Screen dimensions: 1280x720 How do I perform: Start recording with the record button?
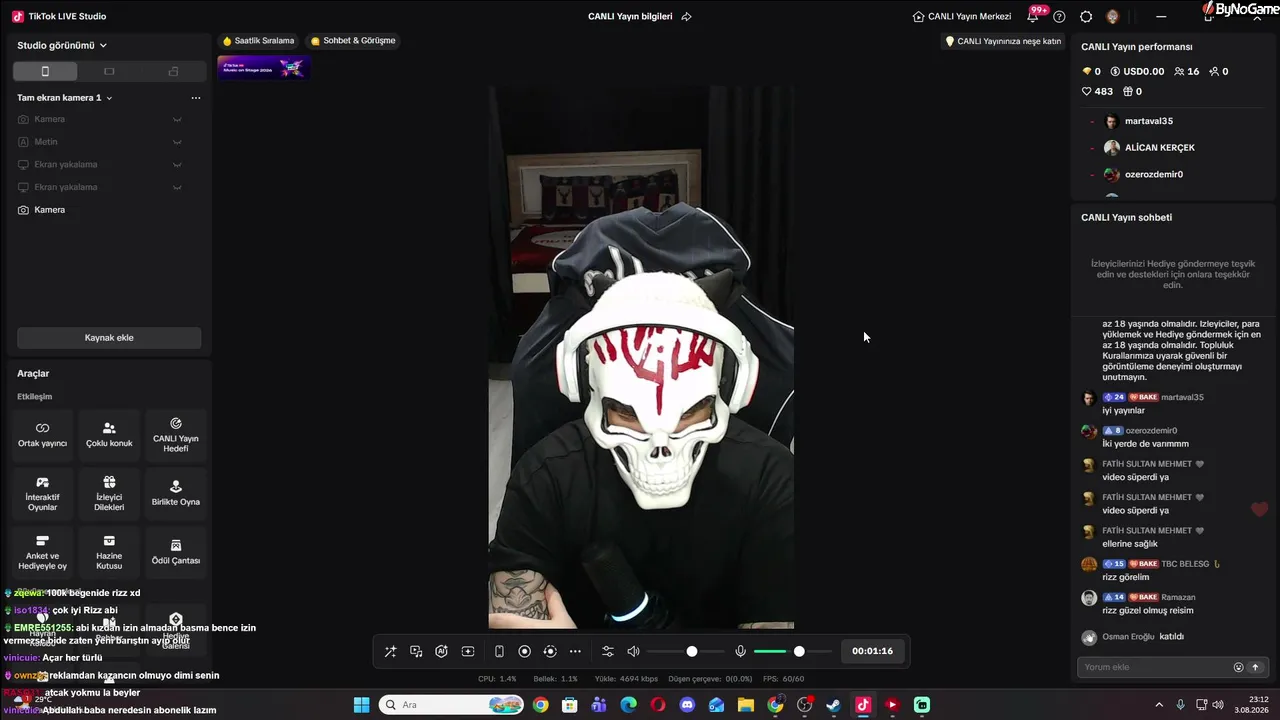pyautogui.click(x=524, y=651)
